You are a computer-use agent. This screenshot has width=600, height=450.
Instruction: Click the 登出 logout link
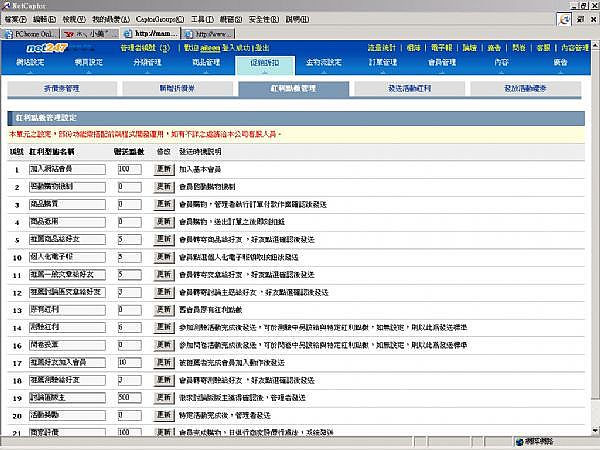coord(262,46)
